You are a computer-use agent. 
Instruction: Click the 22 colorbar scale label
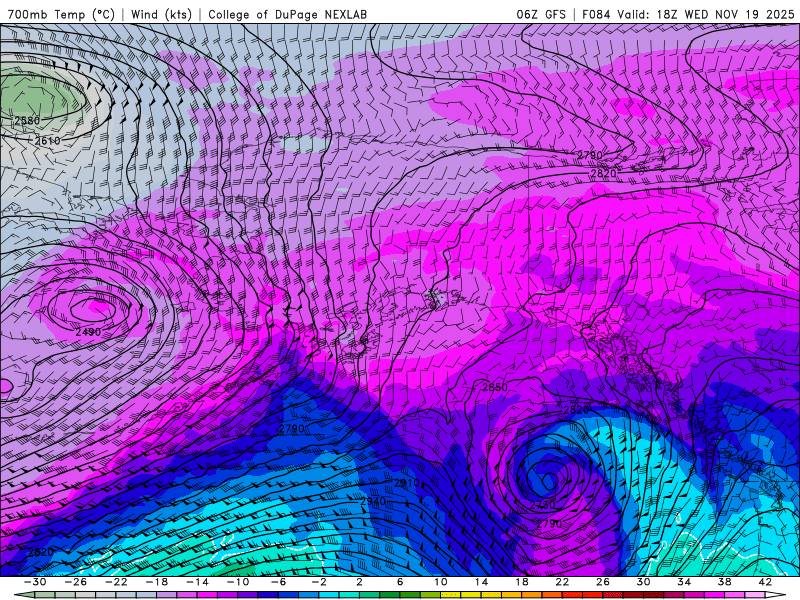pos(562,582)
